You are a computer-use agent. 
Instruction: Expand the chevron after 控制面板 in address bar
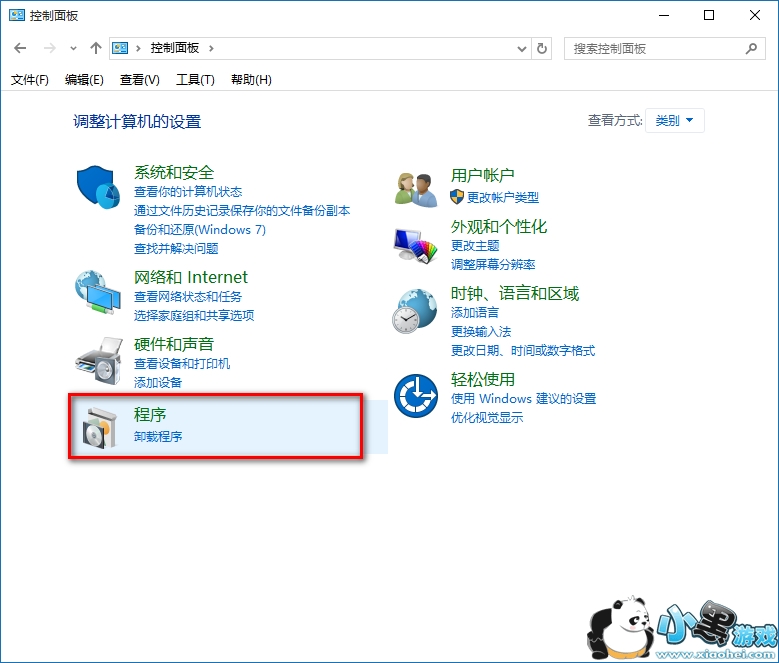[x=211, y=48]
